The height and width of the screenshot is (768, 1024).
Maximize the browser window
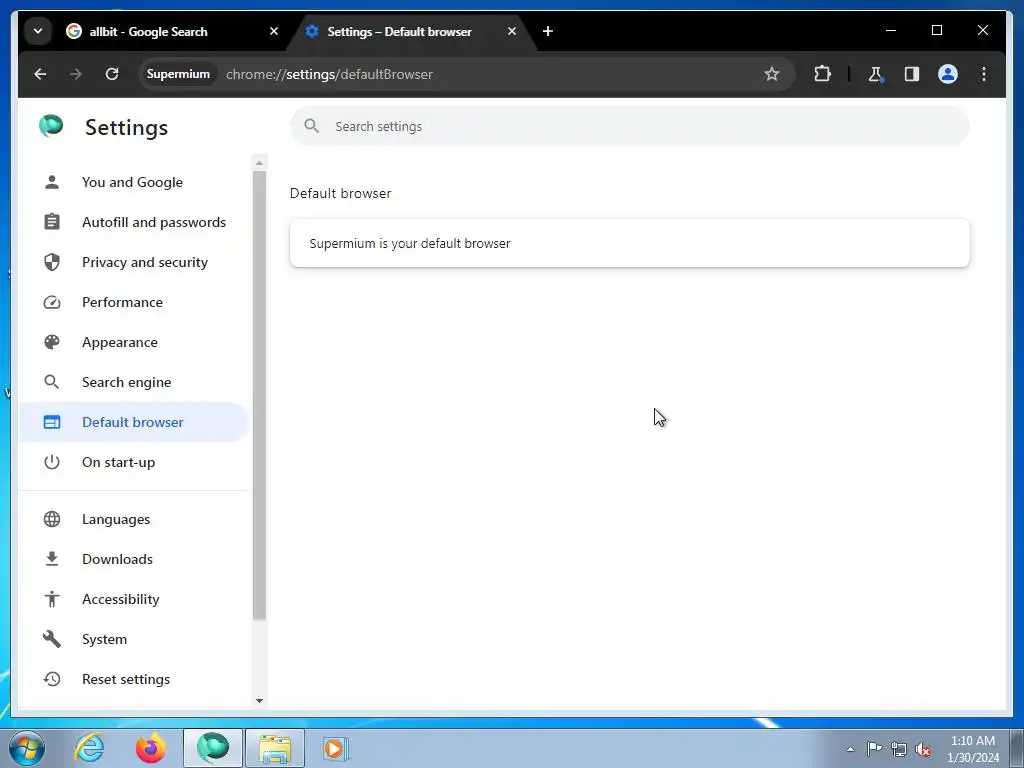point(937,30)
